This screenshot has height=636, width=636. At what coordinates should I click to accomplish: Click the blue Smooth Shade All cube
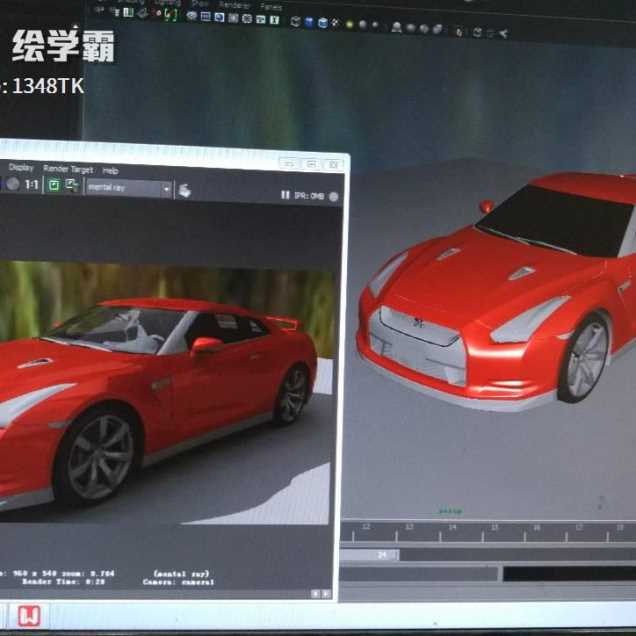coord(309,22)
